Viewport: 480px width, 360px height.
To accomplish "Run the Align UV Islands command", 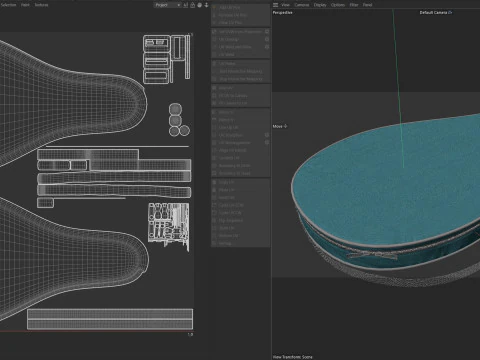I will click(x=240, y=150).
